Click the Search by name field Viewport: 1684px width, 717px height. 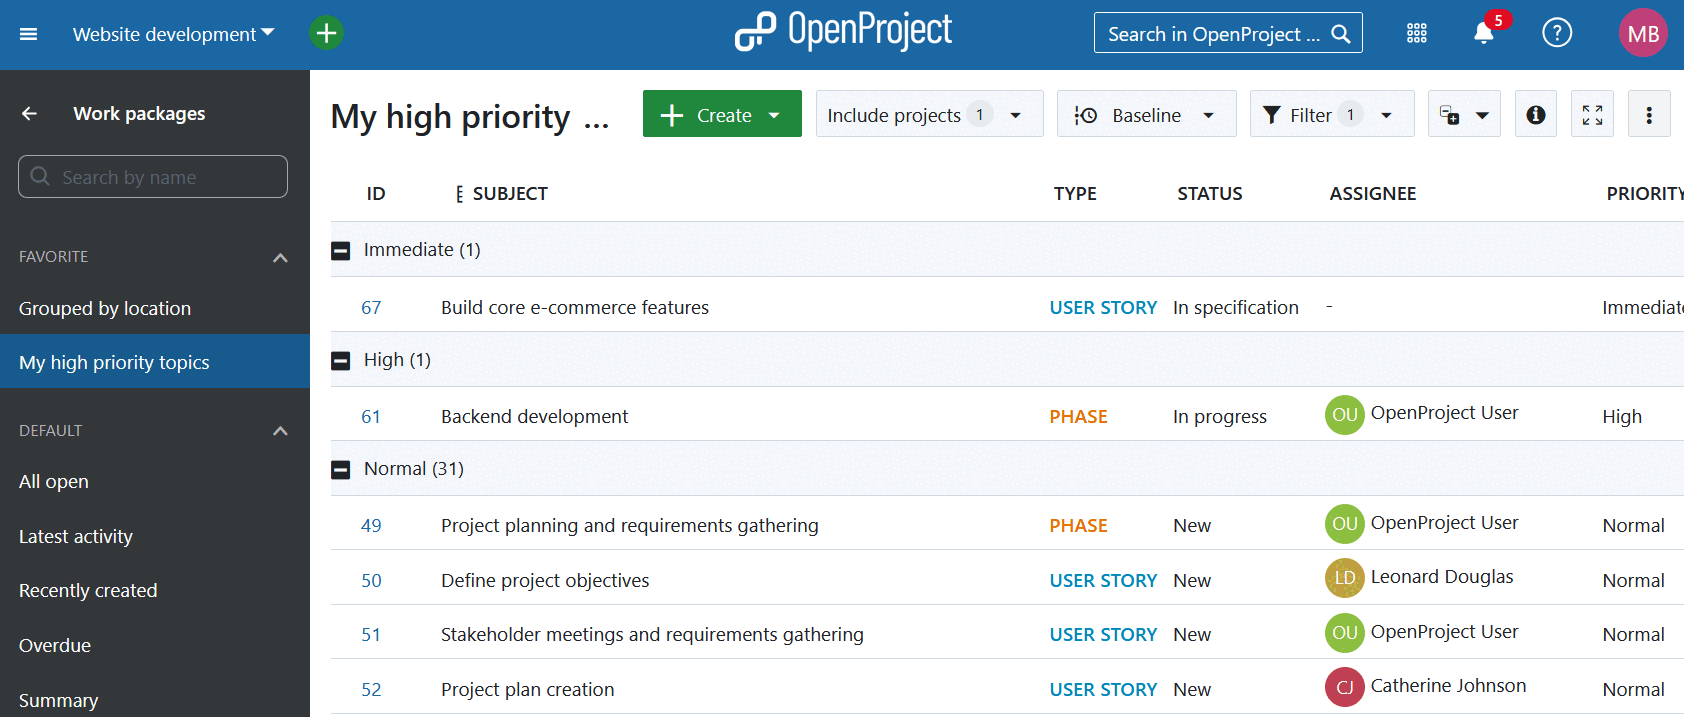[153, 177]
